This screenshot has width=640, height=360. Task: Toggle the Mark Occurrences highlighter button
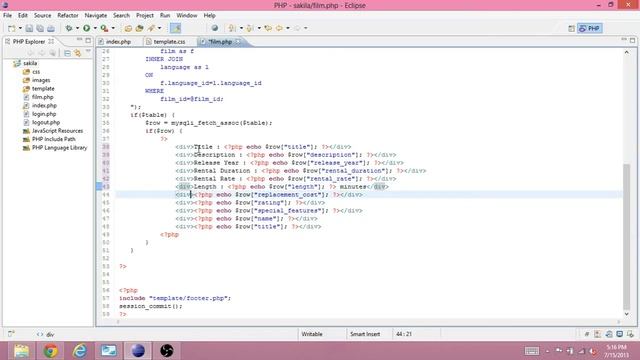point(176,28)
